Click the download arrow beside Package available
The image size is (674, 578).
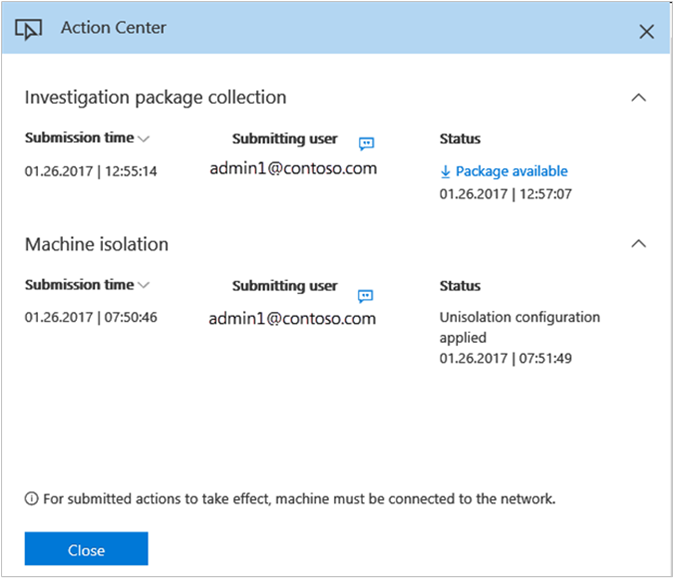446,172
